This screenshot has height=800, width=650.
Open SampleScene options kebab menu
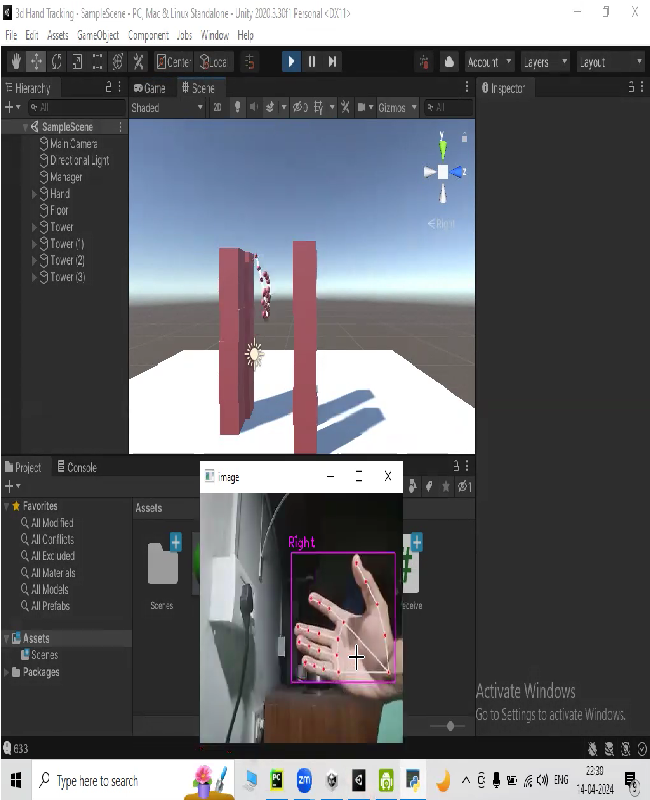[120, 127]
